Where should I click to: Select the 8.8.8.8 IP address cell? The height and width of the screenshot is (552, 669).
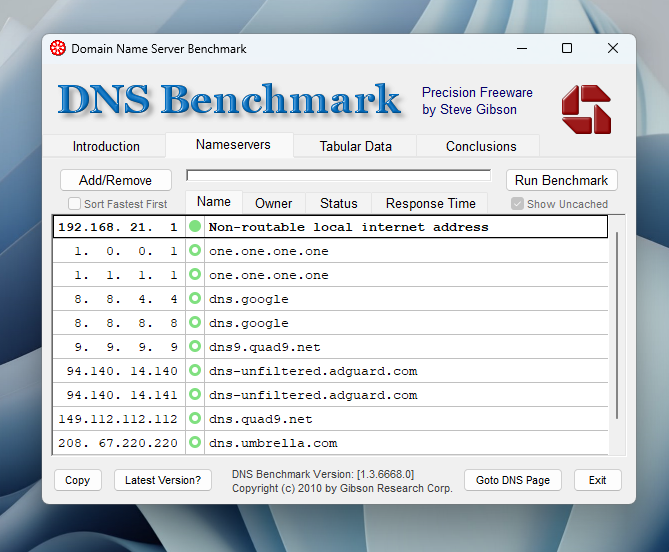pyautogui.click(x=119, y=323)
